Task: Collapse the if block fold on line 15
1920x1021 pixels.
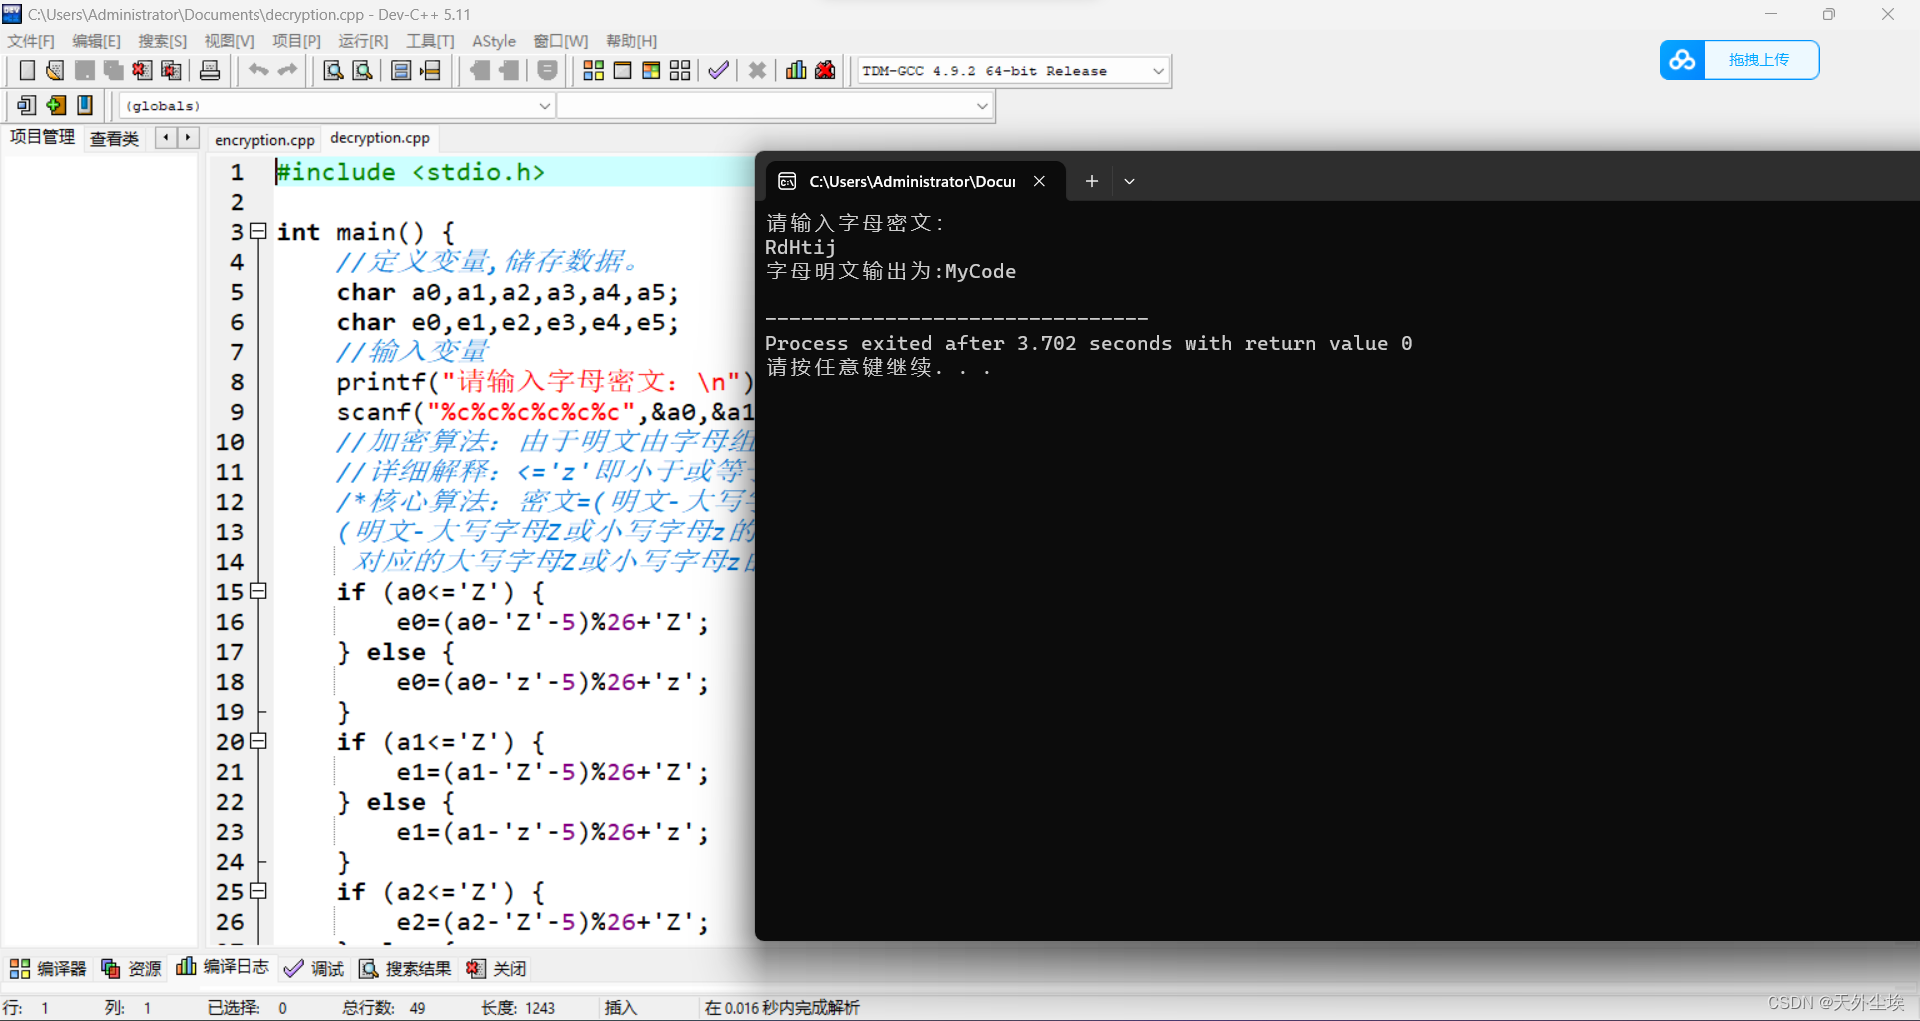Action: [x=258, y=591]
